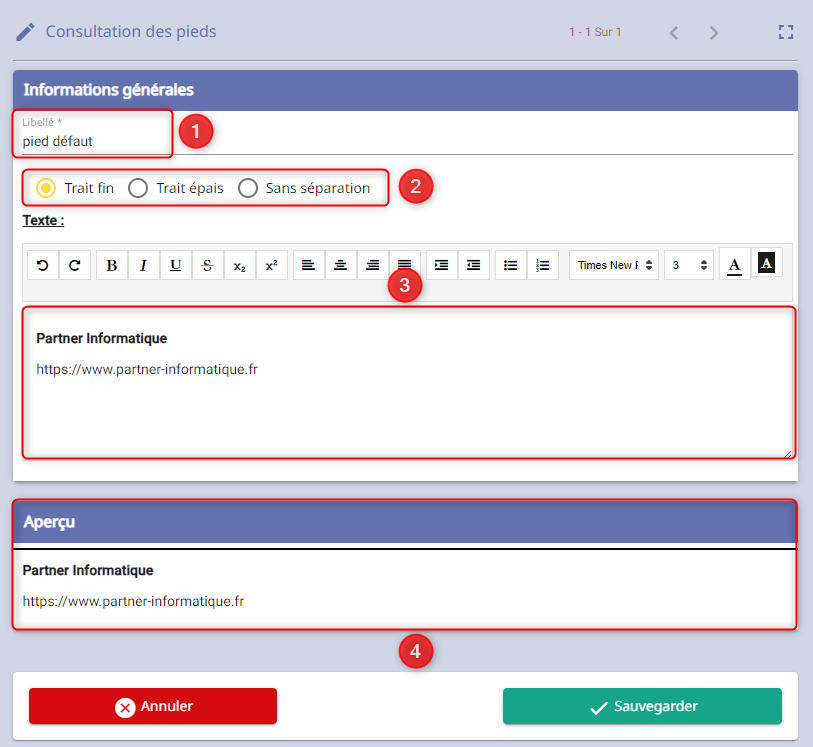Pick the text color (underlined A)
The width and height of the screenshot is (813, 747).
point(735,265)
